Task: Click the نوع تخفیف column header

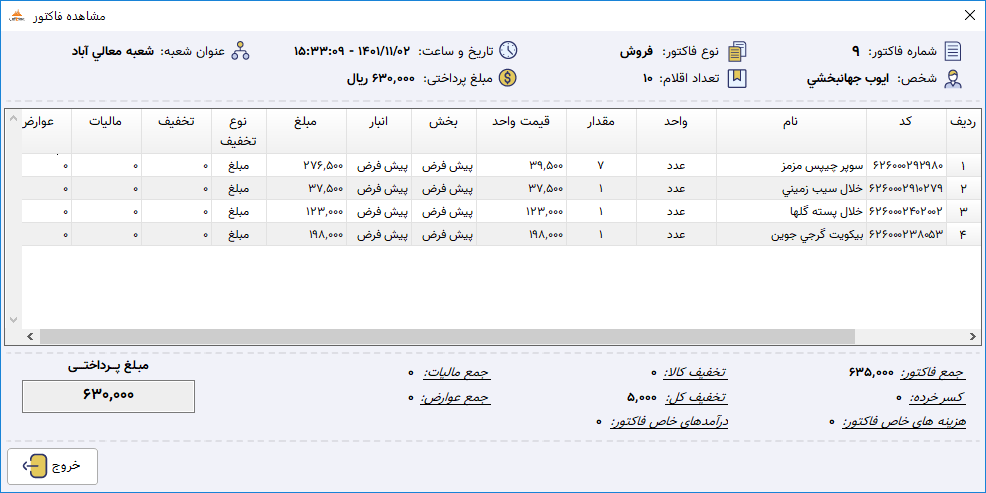Action: point(239,131)
